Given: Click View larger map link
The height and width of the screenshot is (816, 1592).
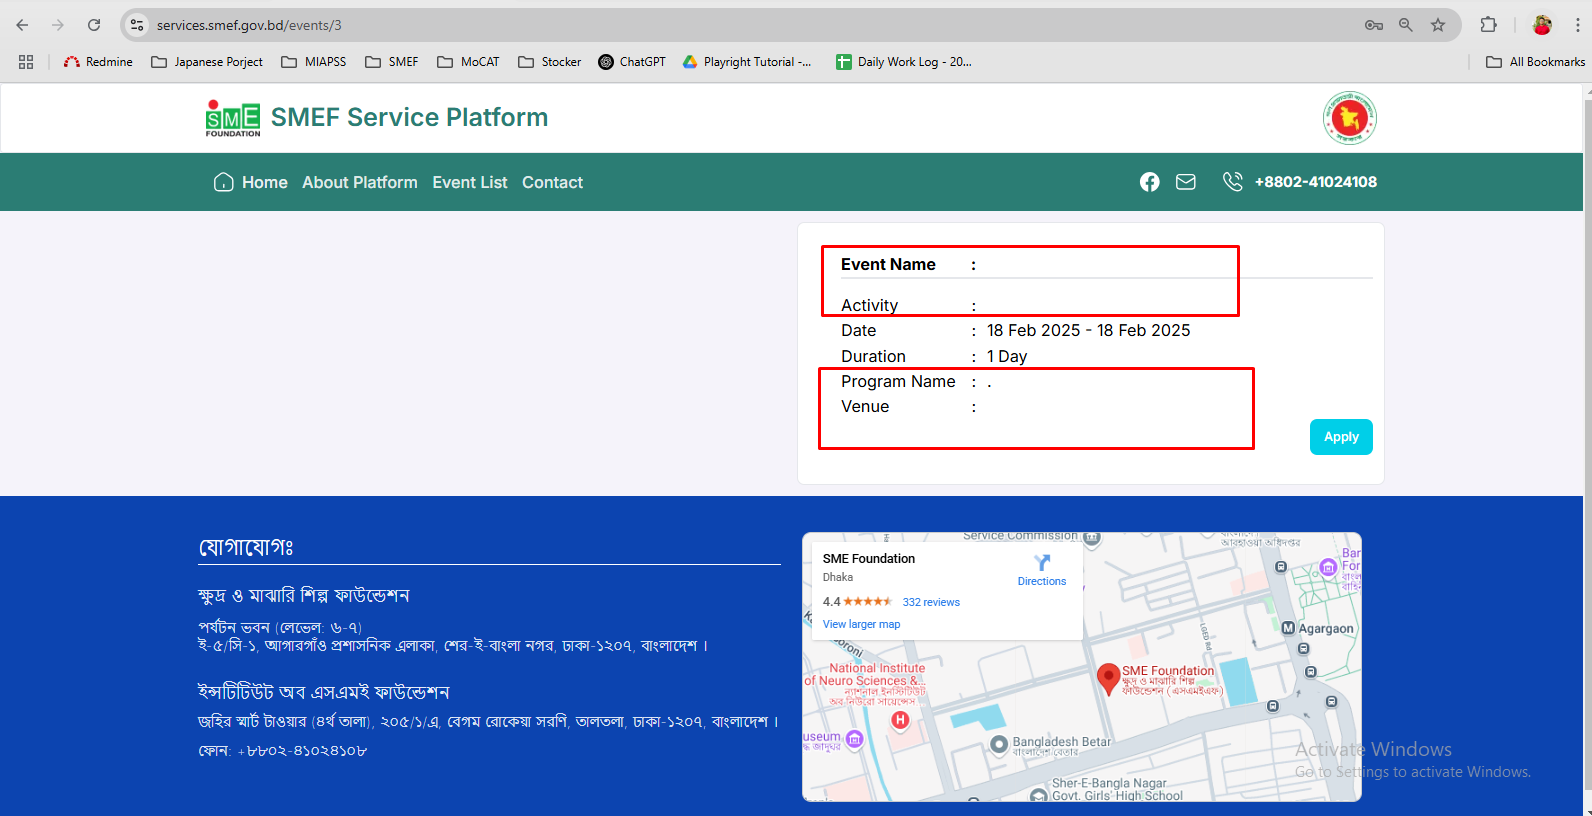Looking at the screenshot, I should pos(861,624).
